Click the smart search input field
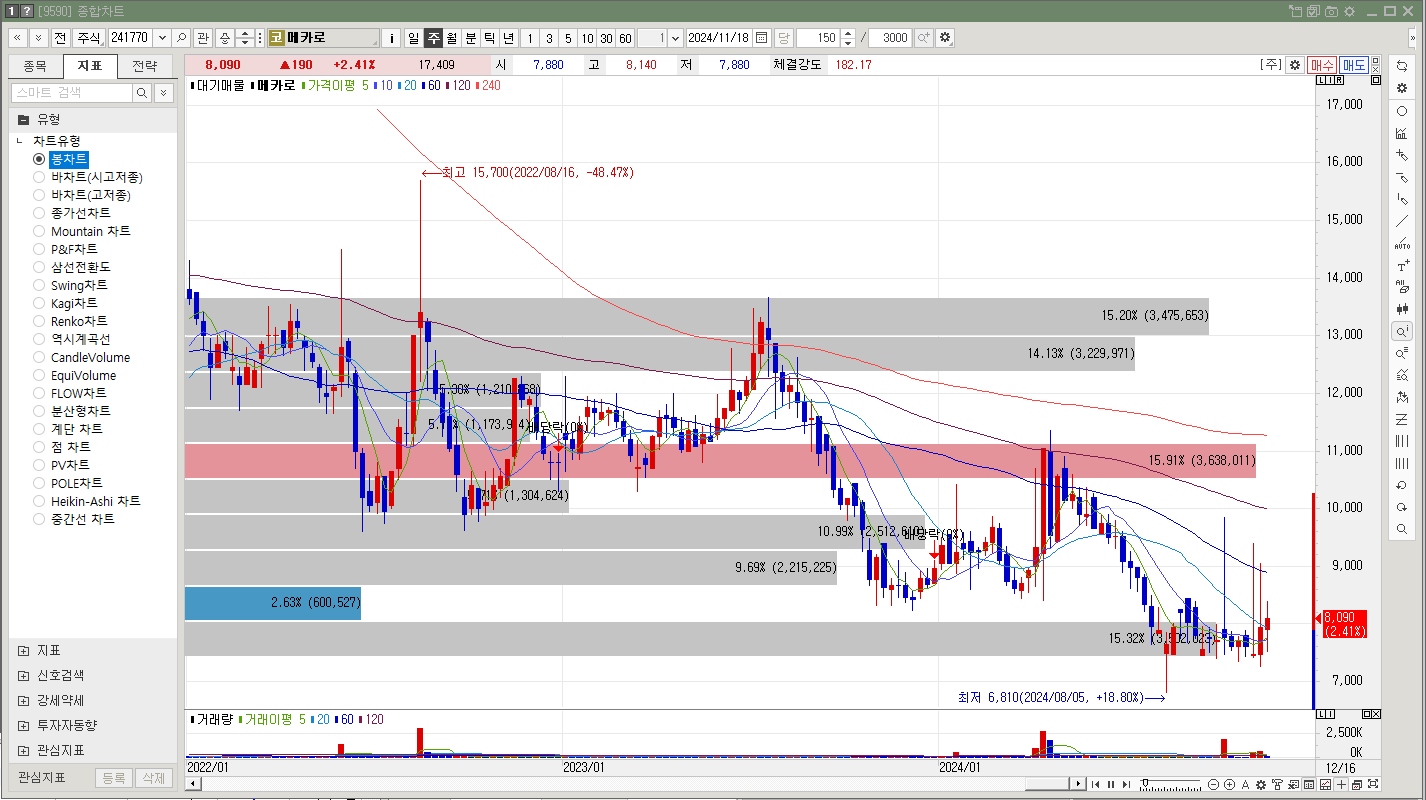1426x800 pixels. (x=71, y=93)
